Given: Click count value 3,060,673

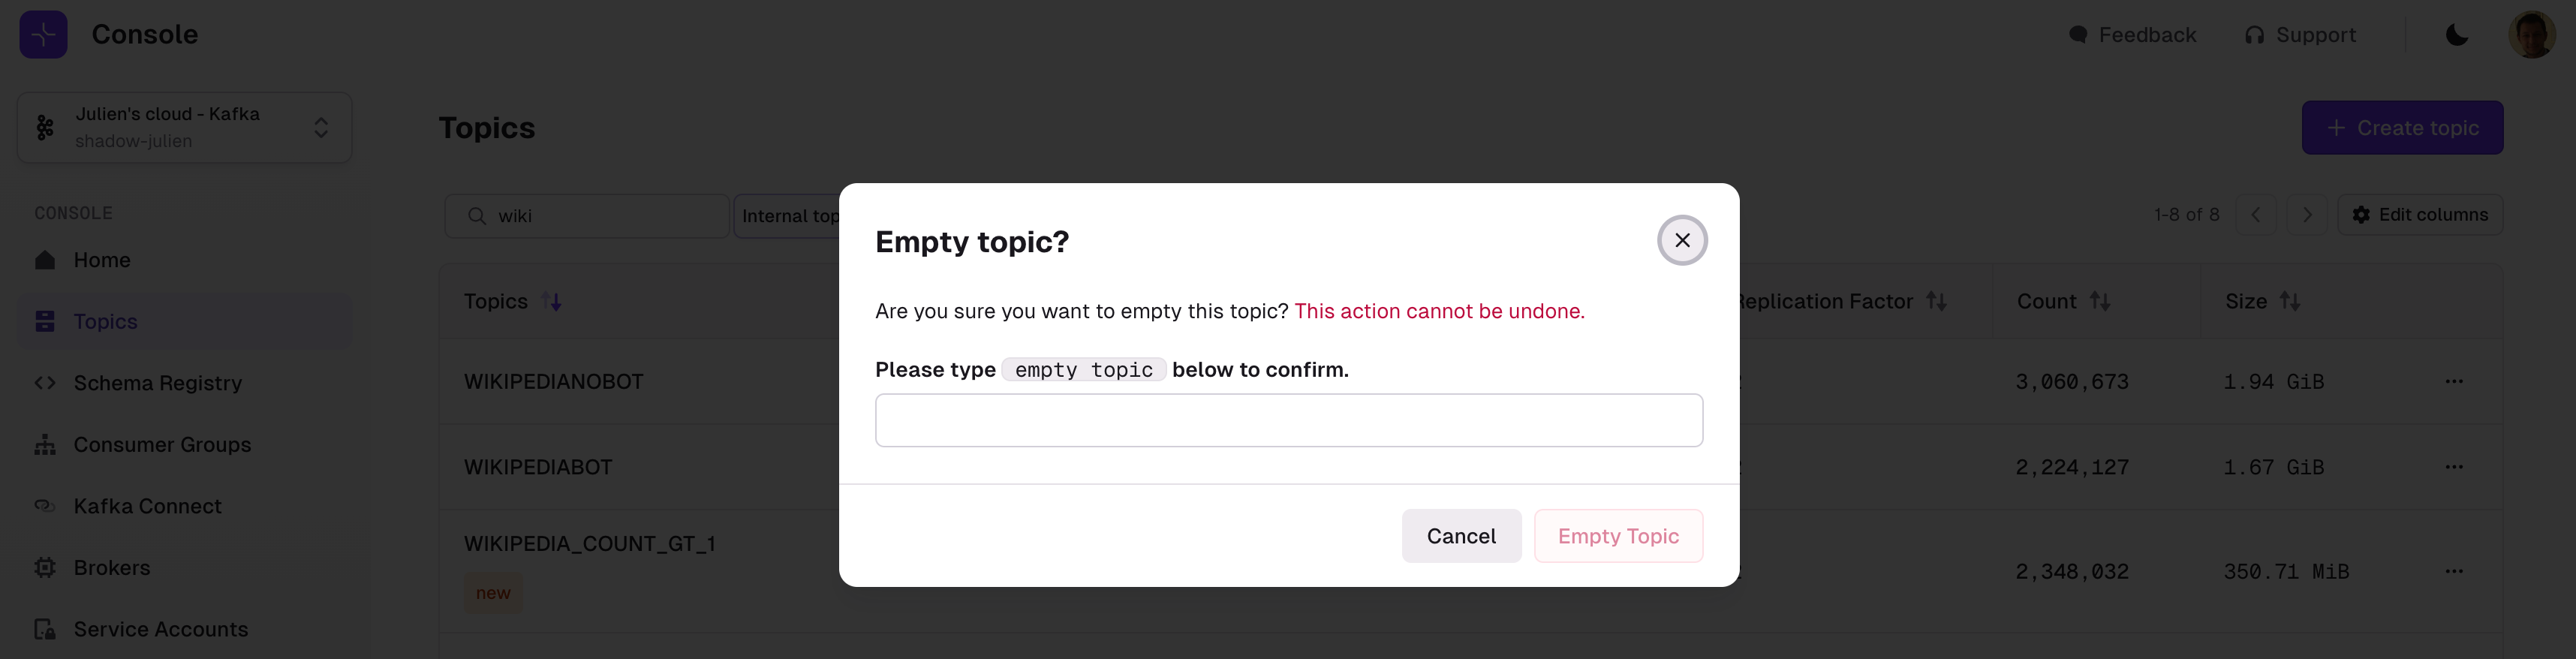Looking at the screenshot, I should click(x=2072, y=382).
